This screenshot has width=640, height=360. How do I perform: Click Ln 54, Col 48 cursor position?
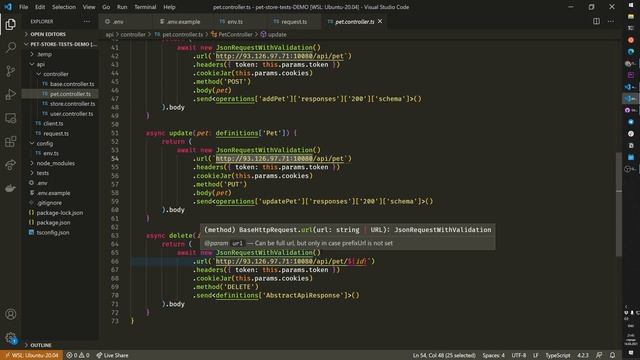tap(444, 355)
